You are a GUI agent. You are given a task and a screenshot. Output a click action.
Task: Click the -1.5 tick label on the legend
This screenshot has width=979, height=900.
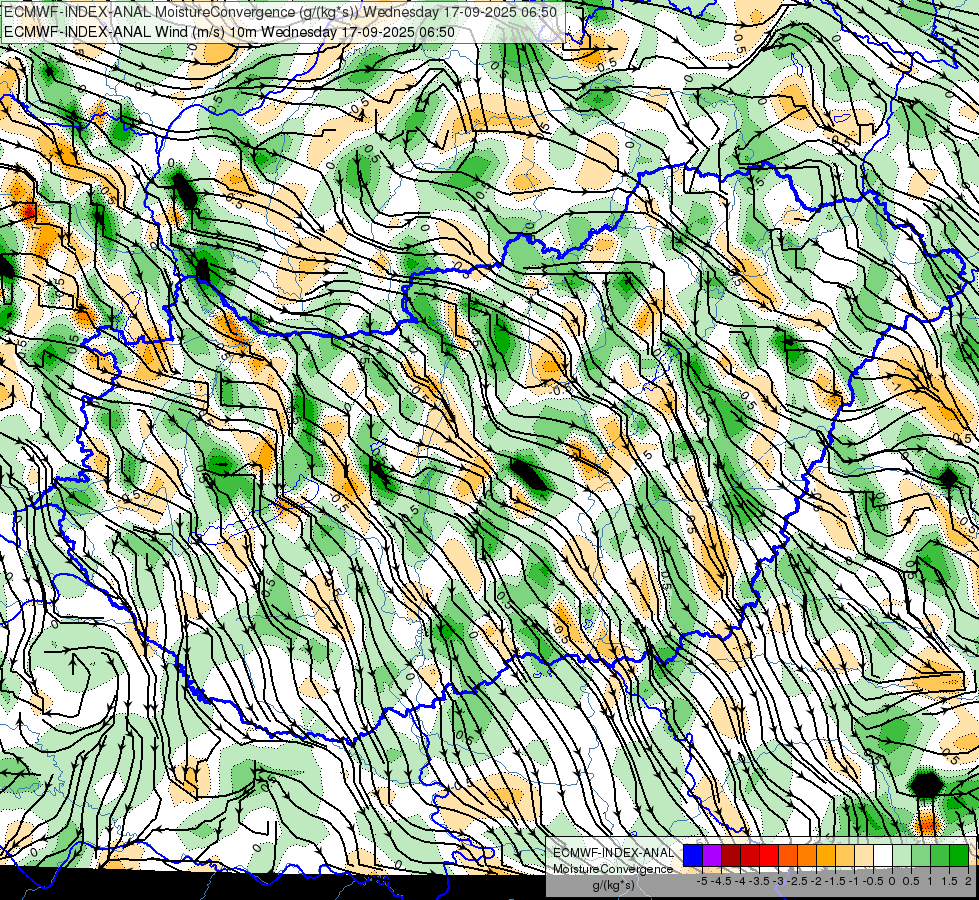click(835, 881)
